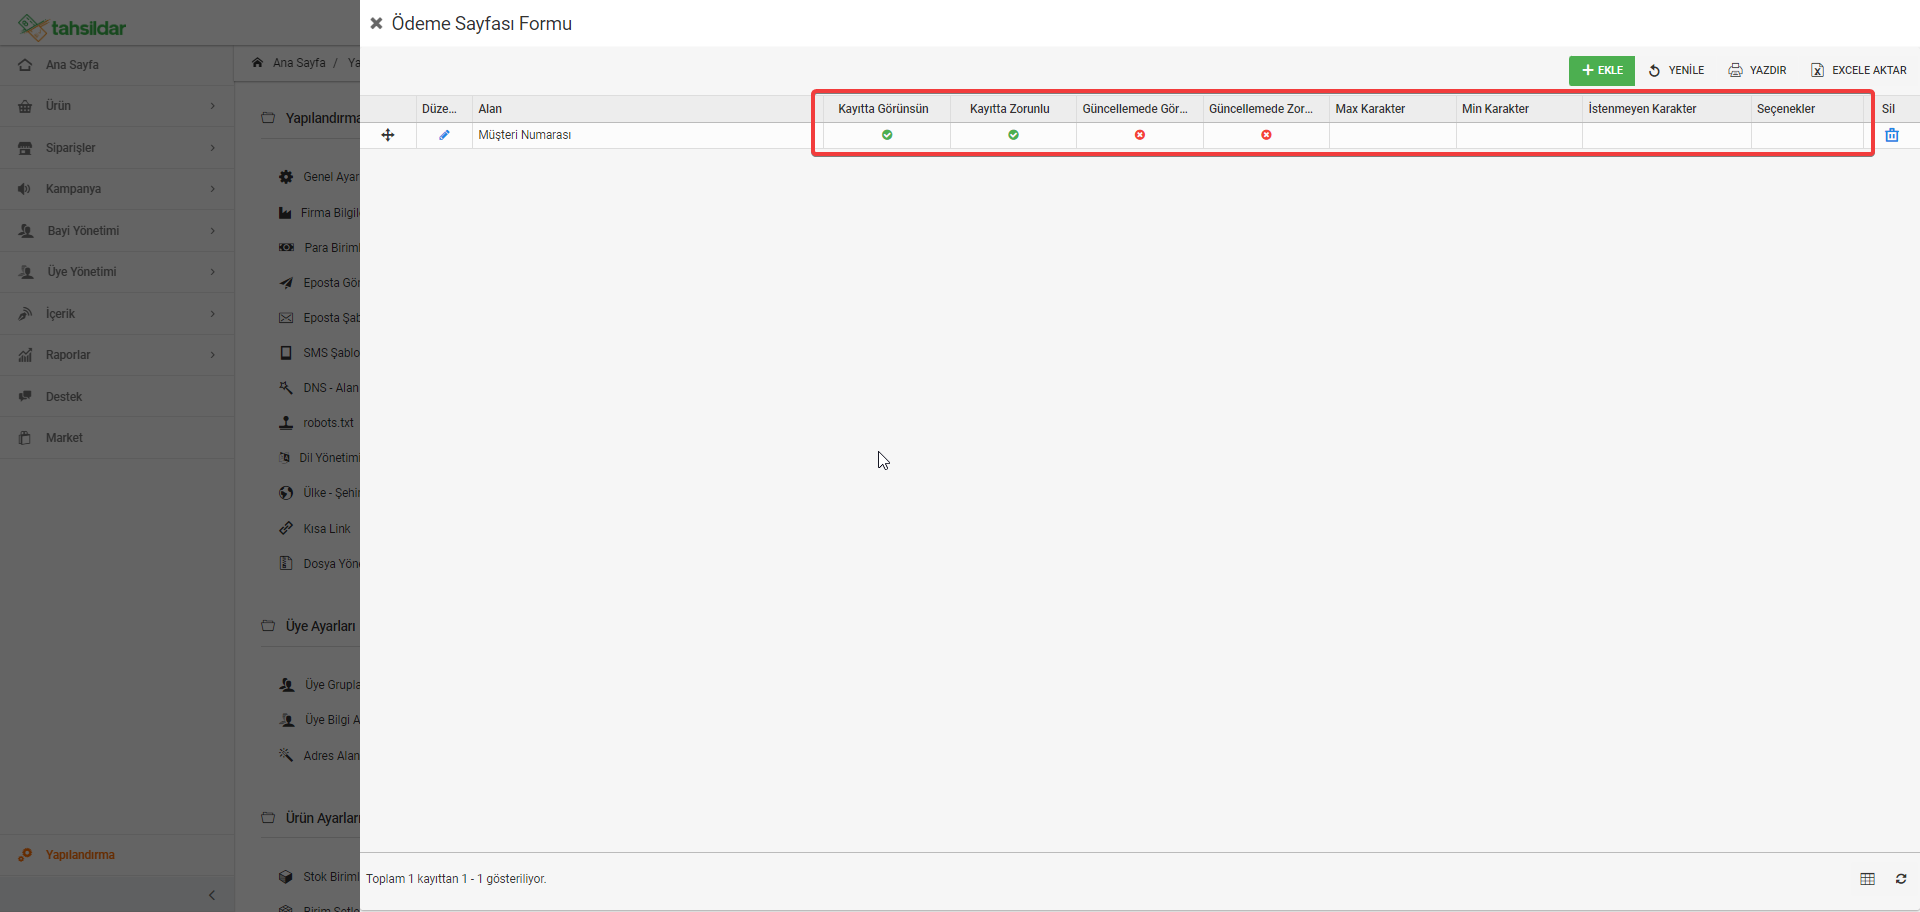Image resolution: width=1920 pixels, height=912 pixels.
Task: Expand the Ürün sidebar menu
Action: [117, 106]
